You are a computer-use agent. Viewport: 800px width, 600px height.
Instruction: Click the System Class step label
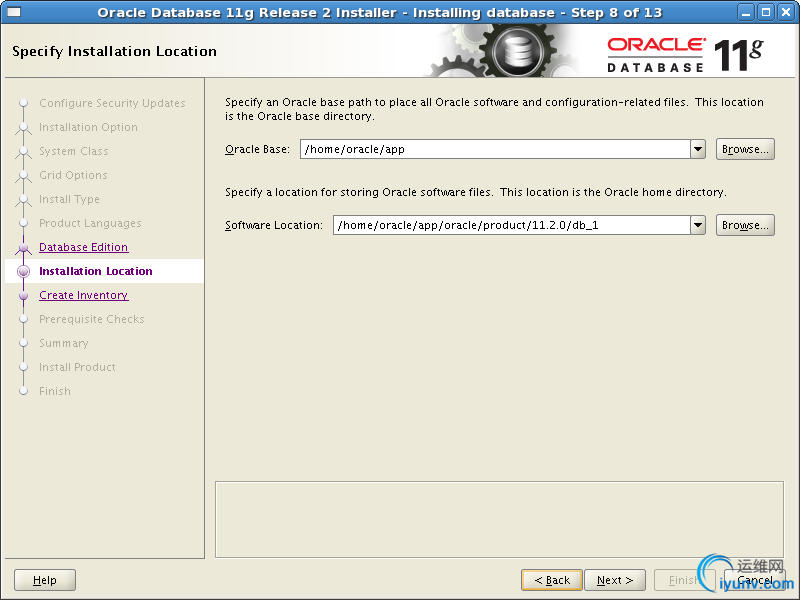pos(73,151)
